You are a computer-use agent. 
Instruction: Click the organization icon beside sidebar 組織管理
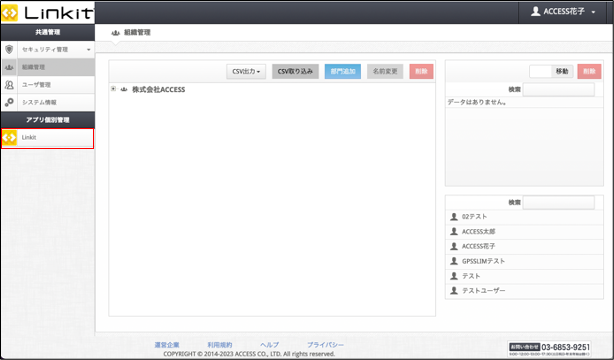coord(9,67)
